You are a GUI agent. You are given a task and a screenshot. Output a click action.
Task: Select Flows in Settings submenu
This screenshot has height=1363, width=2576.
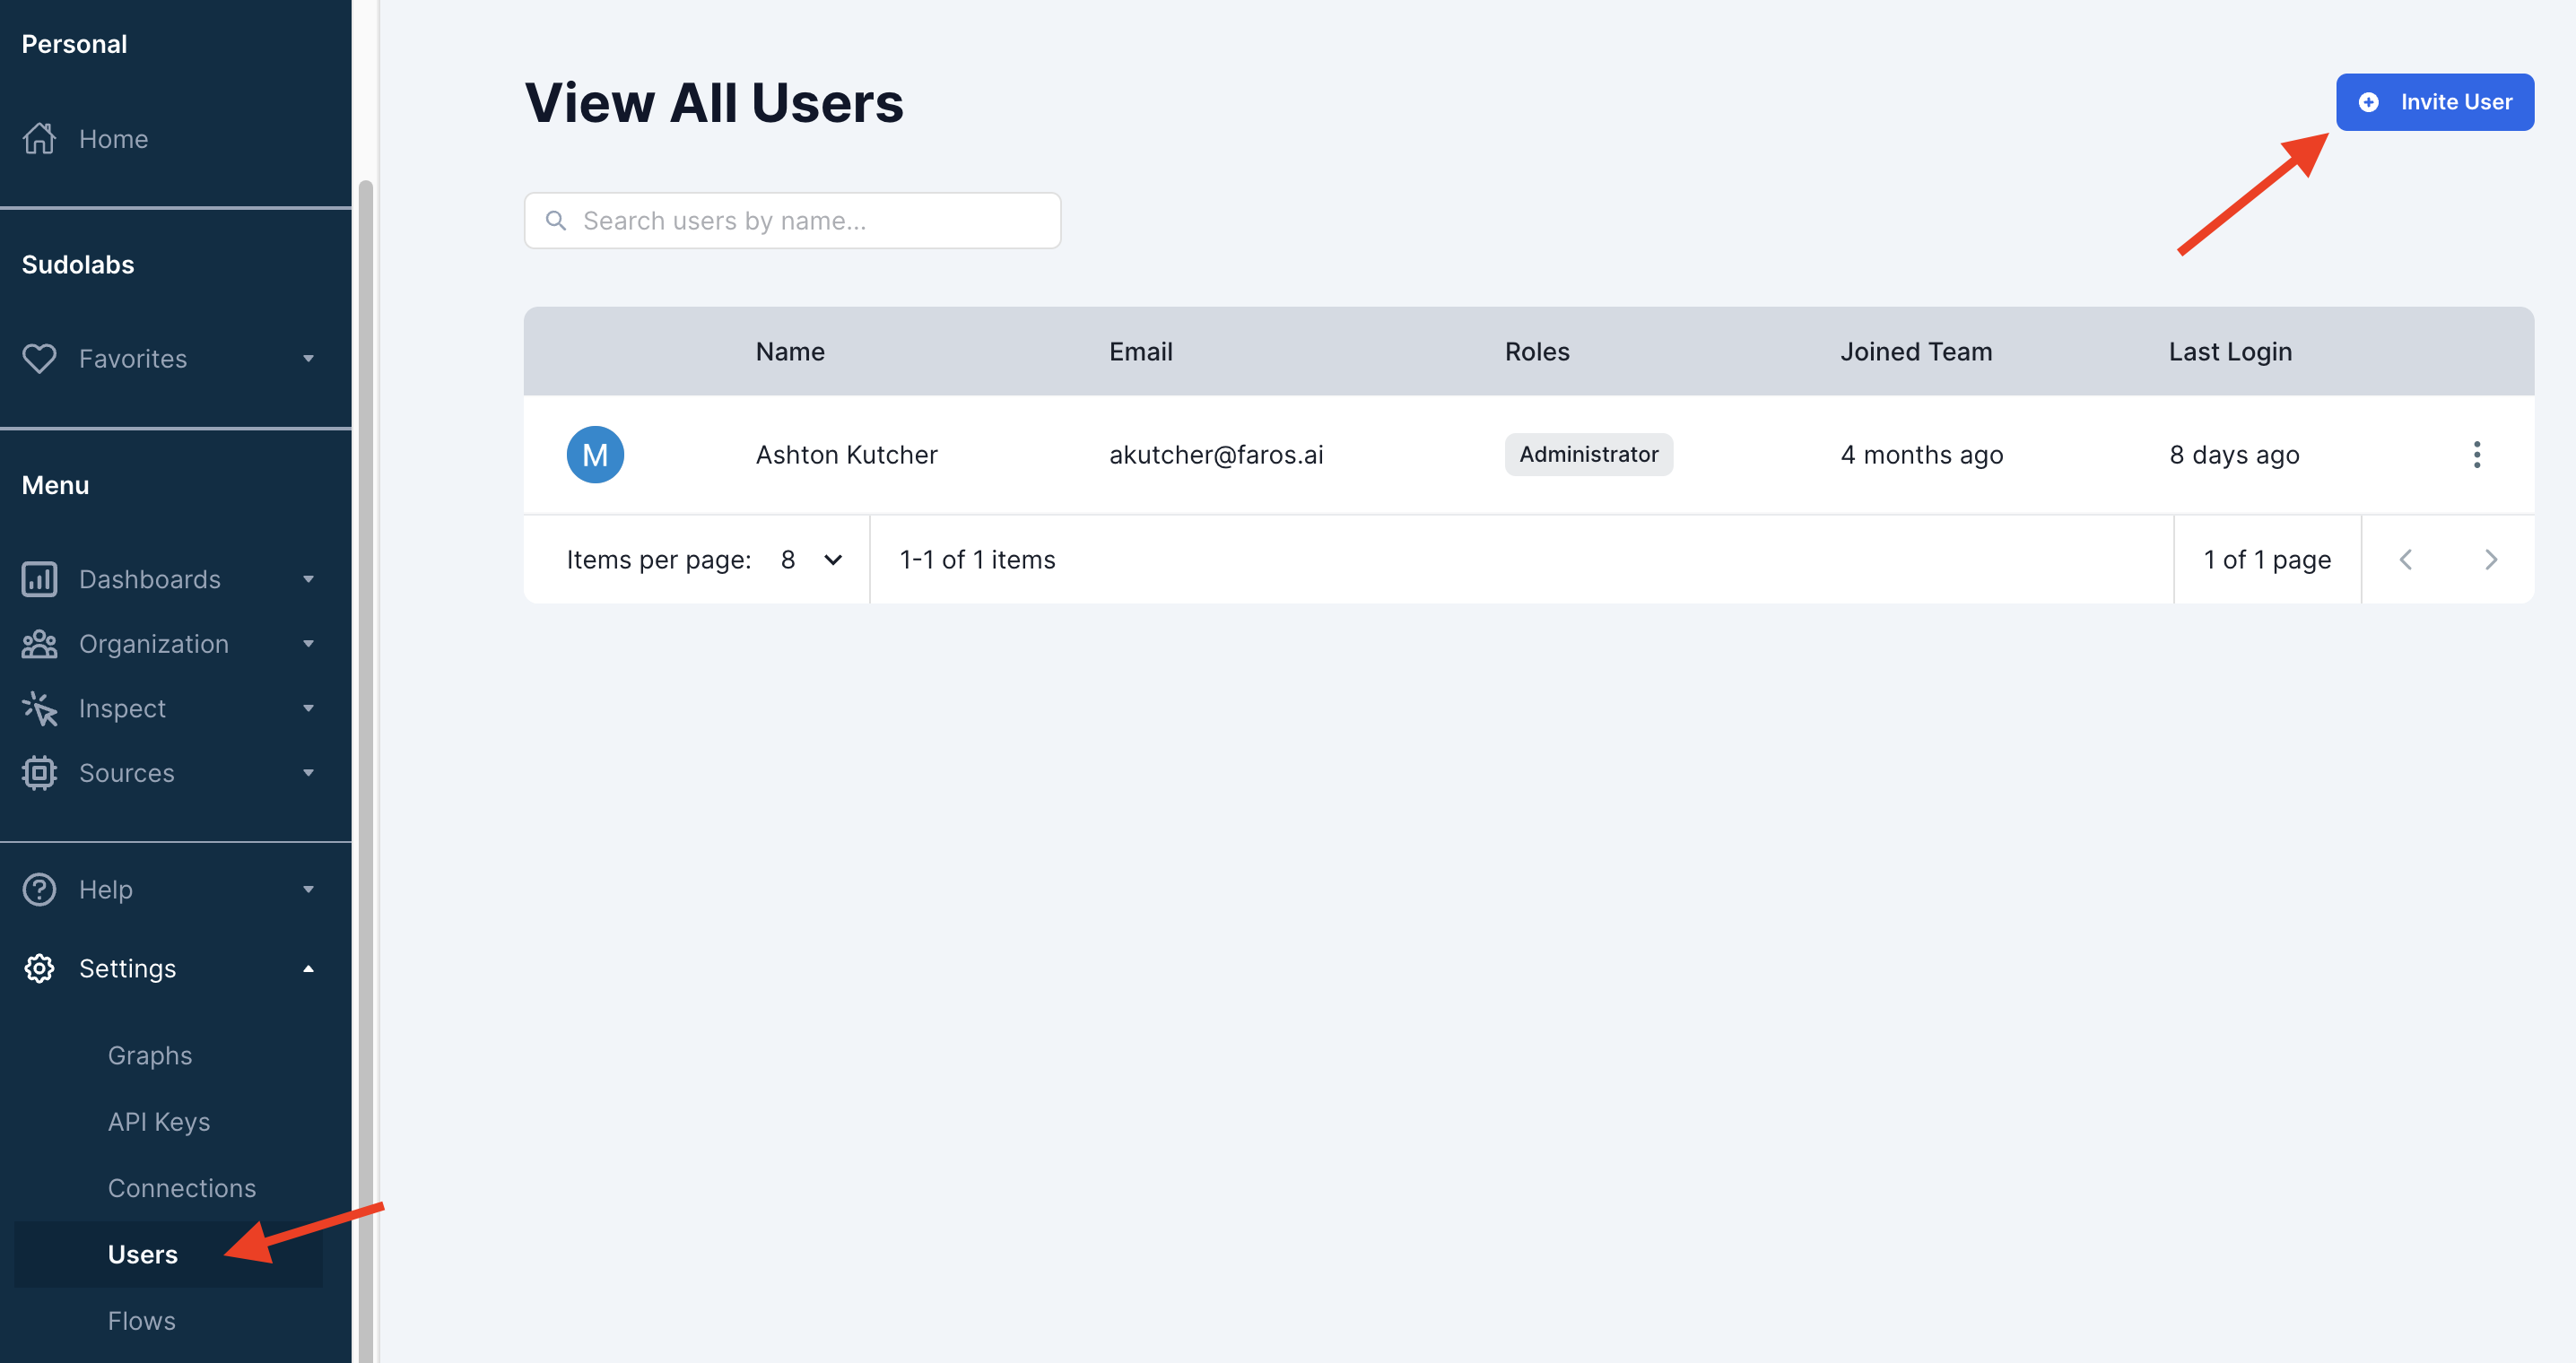coord(141,1320)
